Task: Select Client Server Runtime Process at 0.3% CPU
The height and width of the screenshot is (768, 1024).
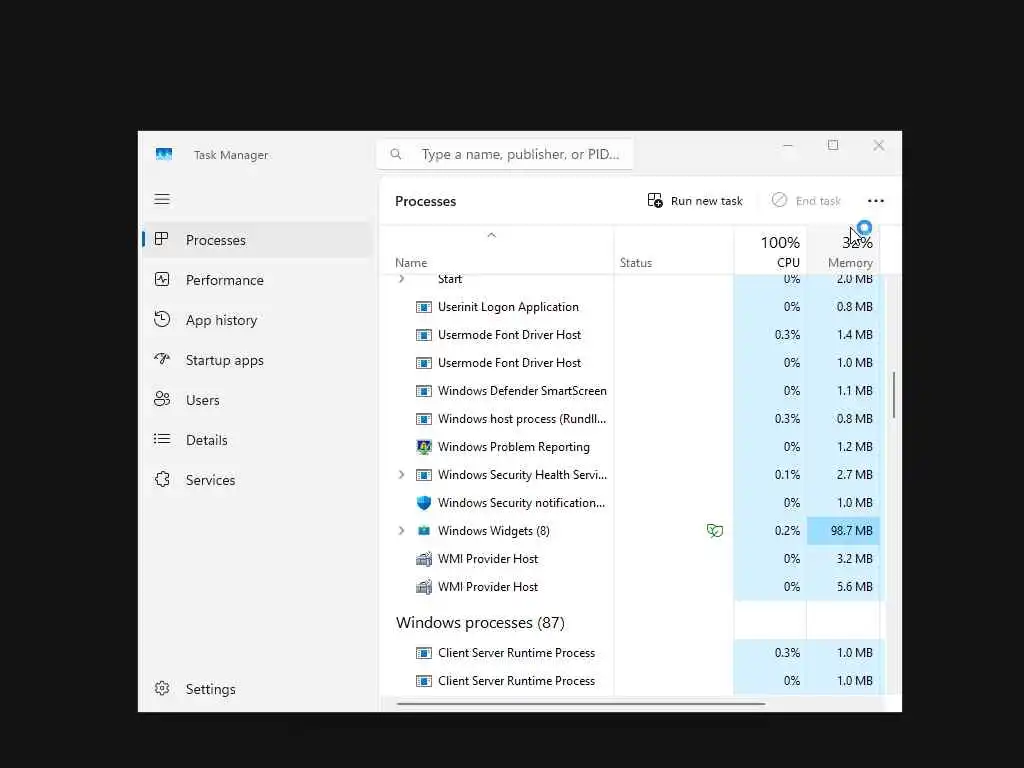Action: pyautogui.click(x=632, y=653)
